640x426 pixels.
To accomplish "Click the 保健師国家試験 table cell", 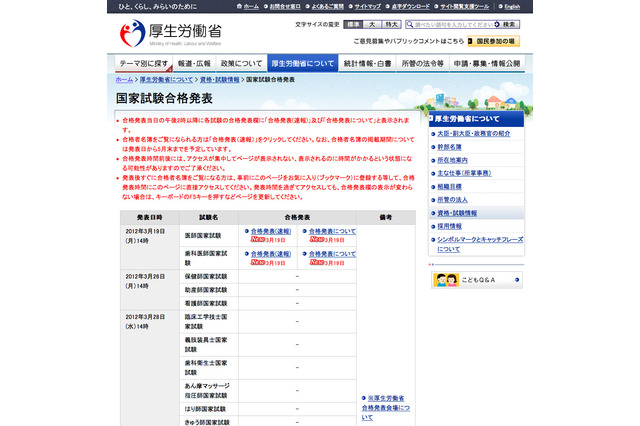I will pyautogui.click(x=209, y=276).
